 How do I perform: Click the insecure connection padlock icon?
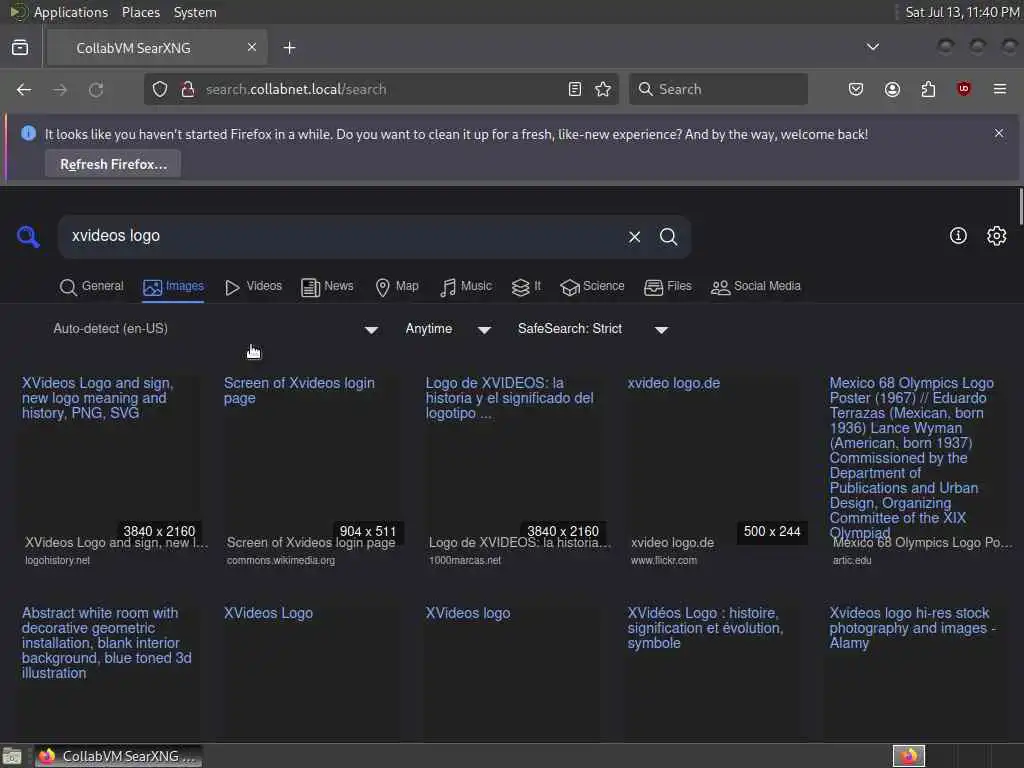(188, 89)
